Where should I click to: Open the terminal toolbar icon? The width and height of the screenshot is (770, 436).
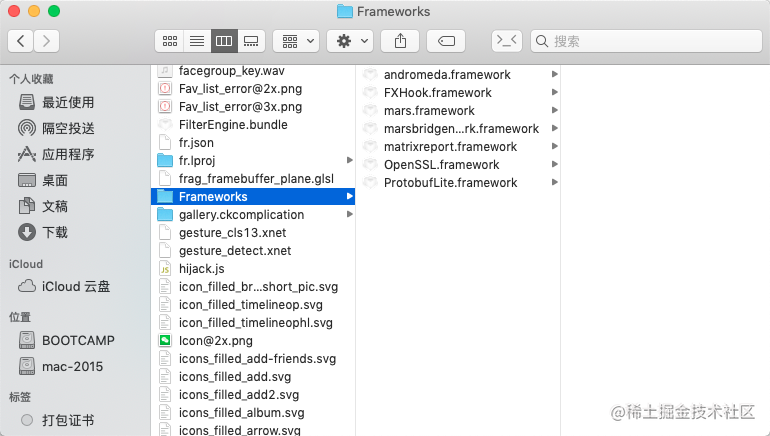click(x=506, y=40)
